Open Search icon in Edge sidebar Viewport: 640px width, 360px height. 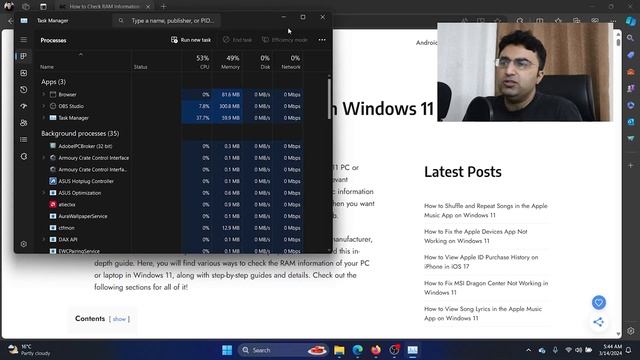631,38
